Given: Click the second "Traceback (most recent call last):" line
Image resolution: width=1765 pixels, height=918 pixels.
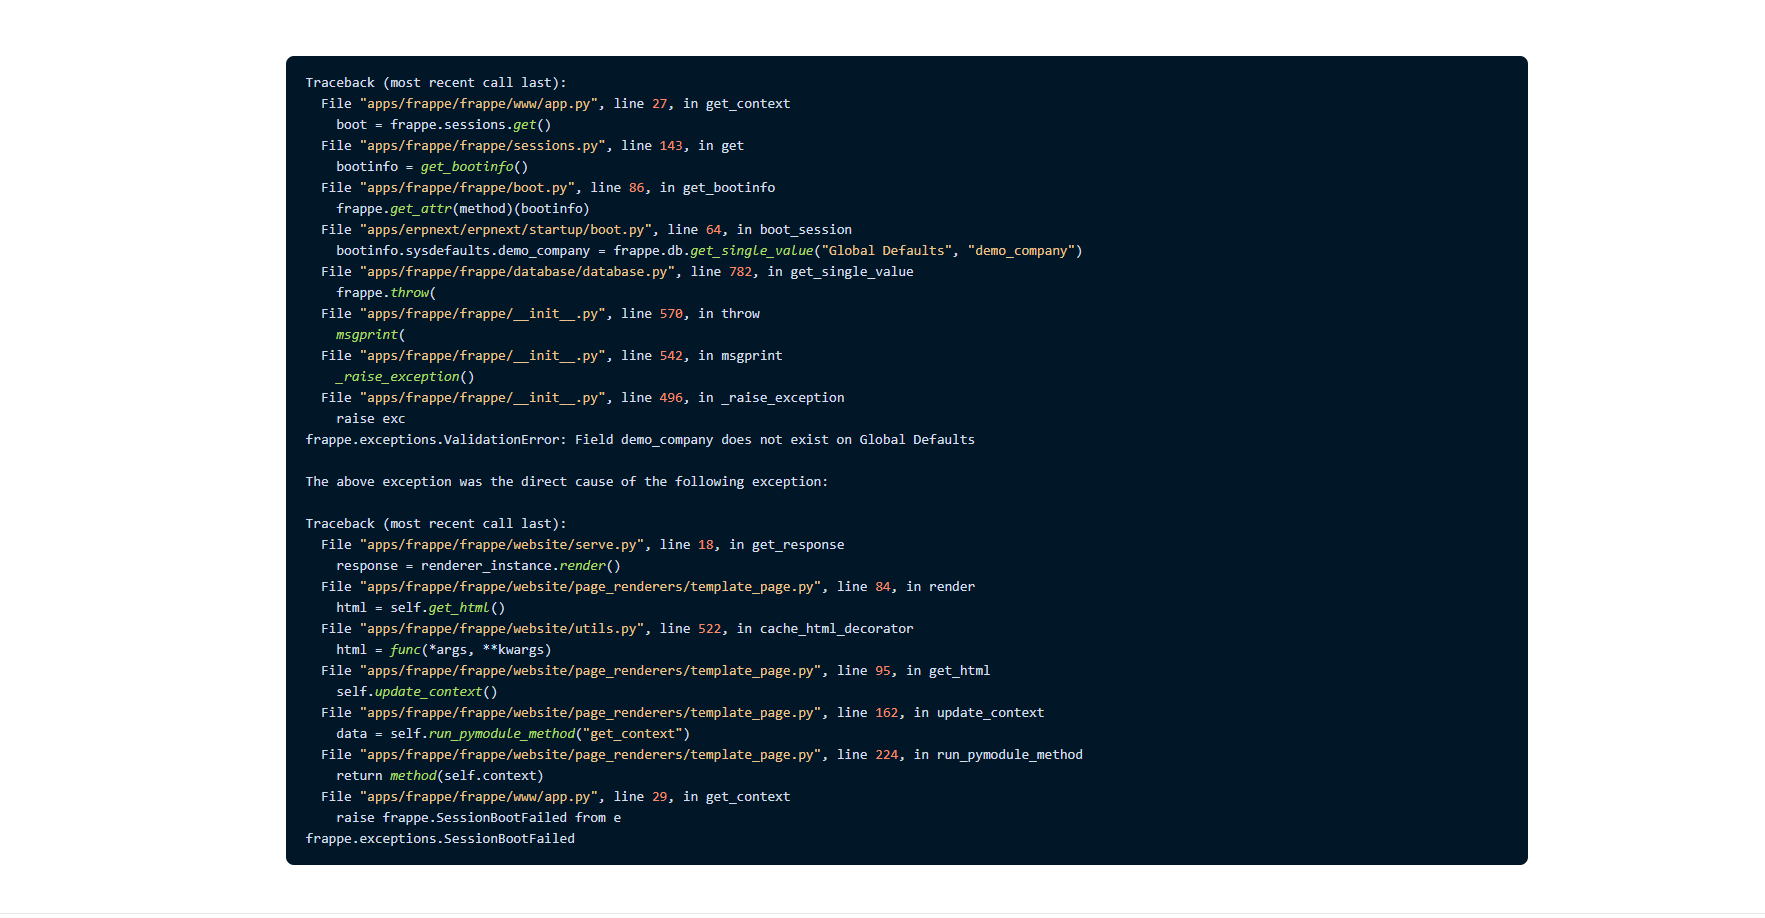Looking at the screenshot, I should 436,524.
